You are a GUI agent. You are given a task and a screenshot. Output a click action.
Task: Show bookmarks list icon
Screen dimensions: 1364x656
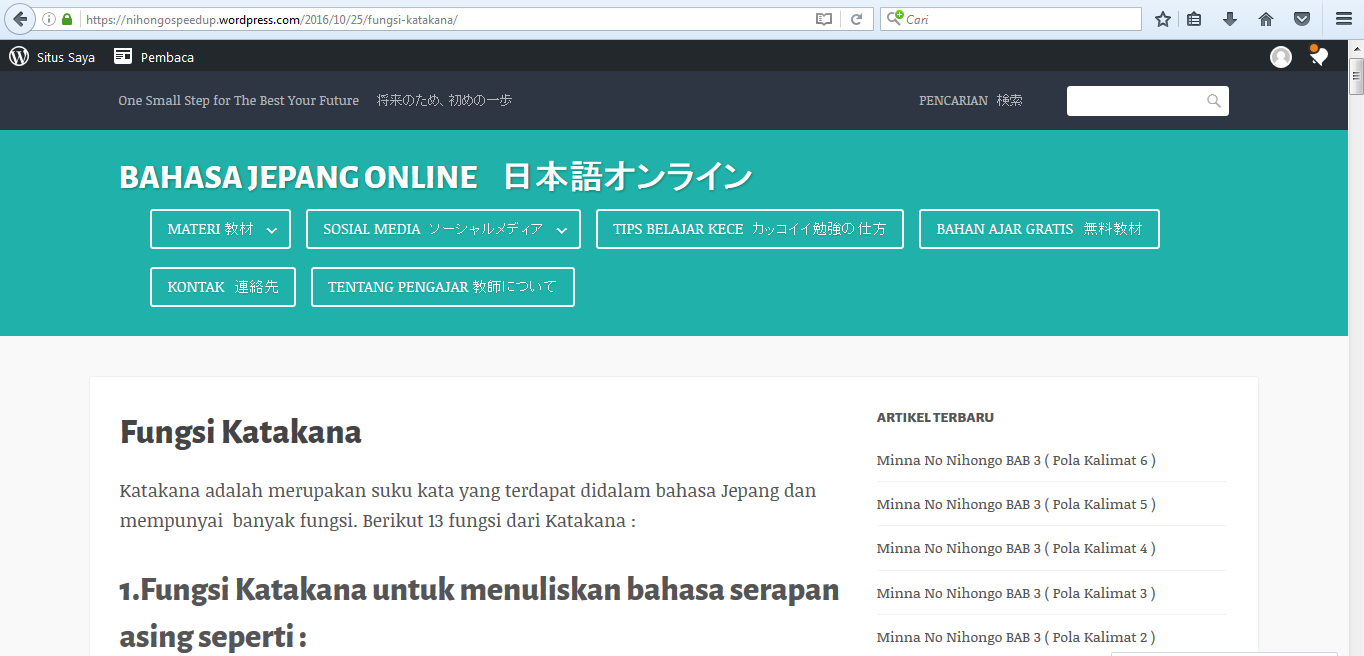coord(1194,19)
